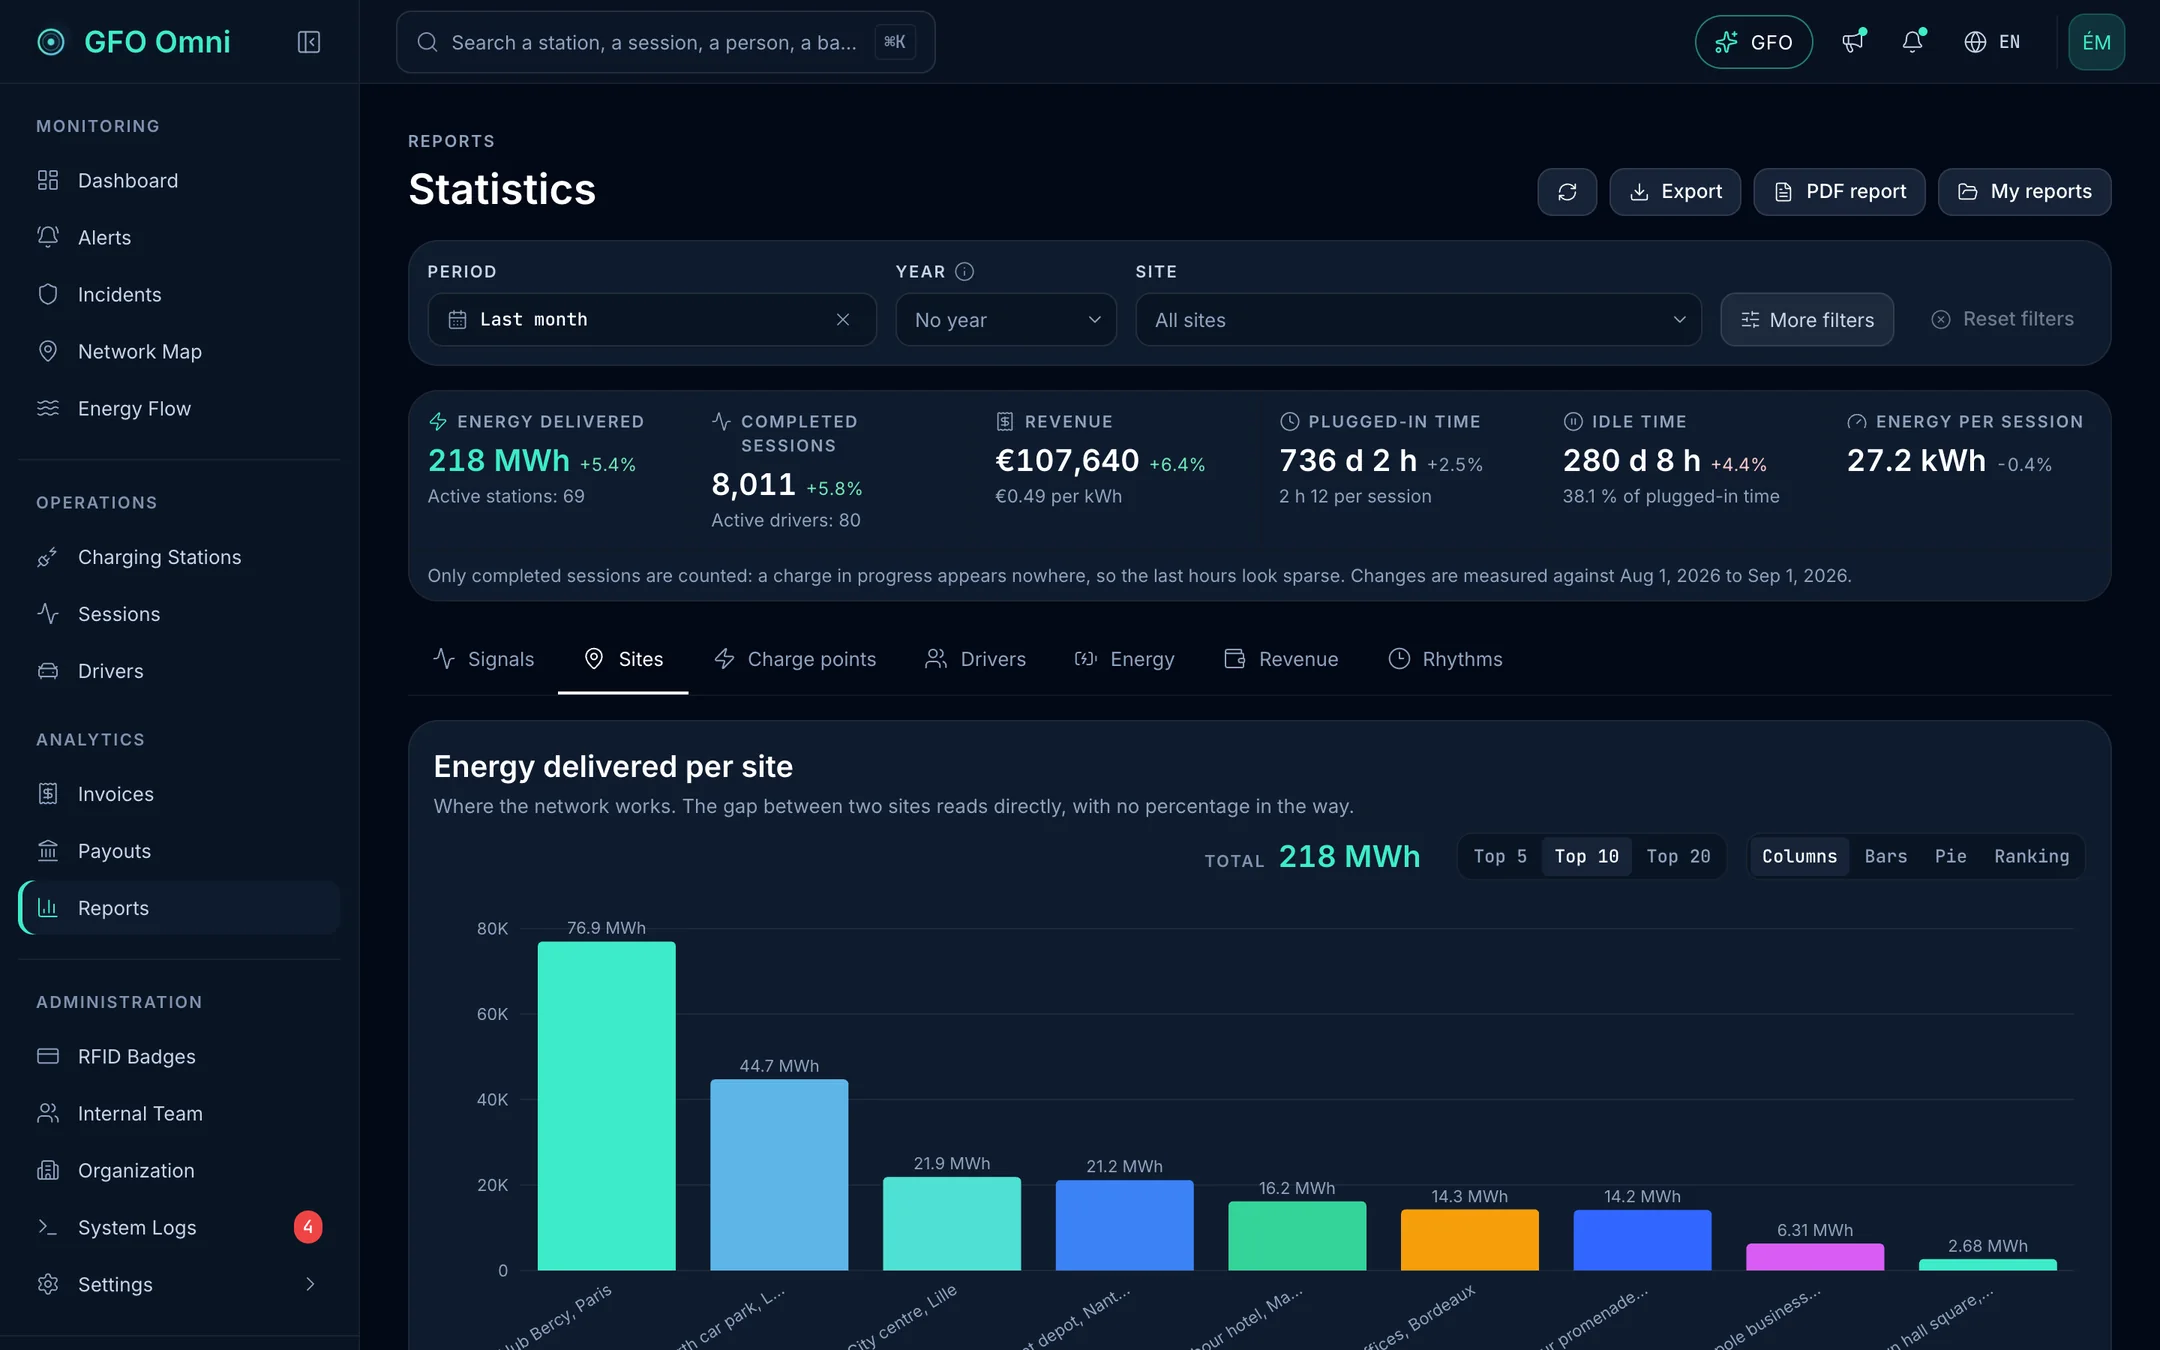Switch to the Signals tab
This screenshot has width=2160, height=1350.
pyautogui.click(x=483, y=659)
